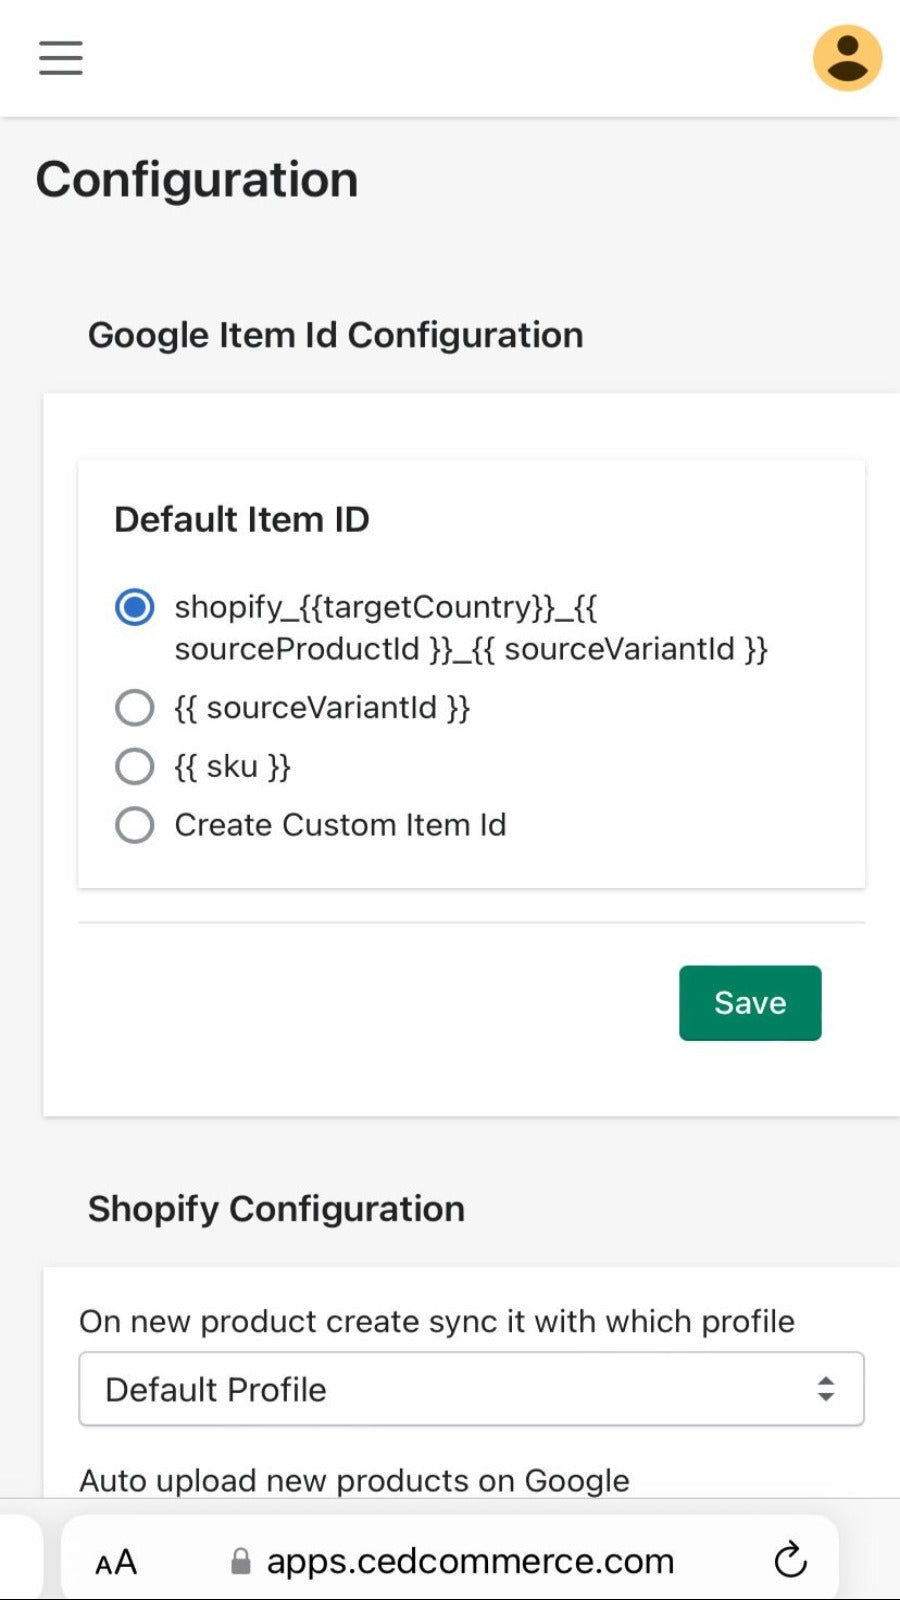Select the shopify_{{targetCountry}} item ID option

[135, 607]
